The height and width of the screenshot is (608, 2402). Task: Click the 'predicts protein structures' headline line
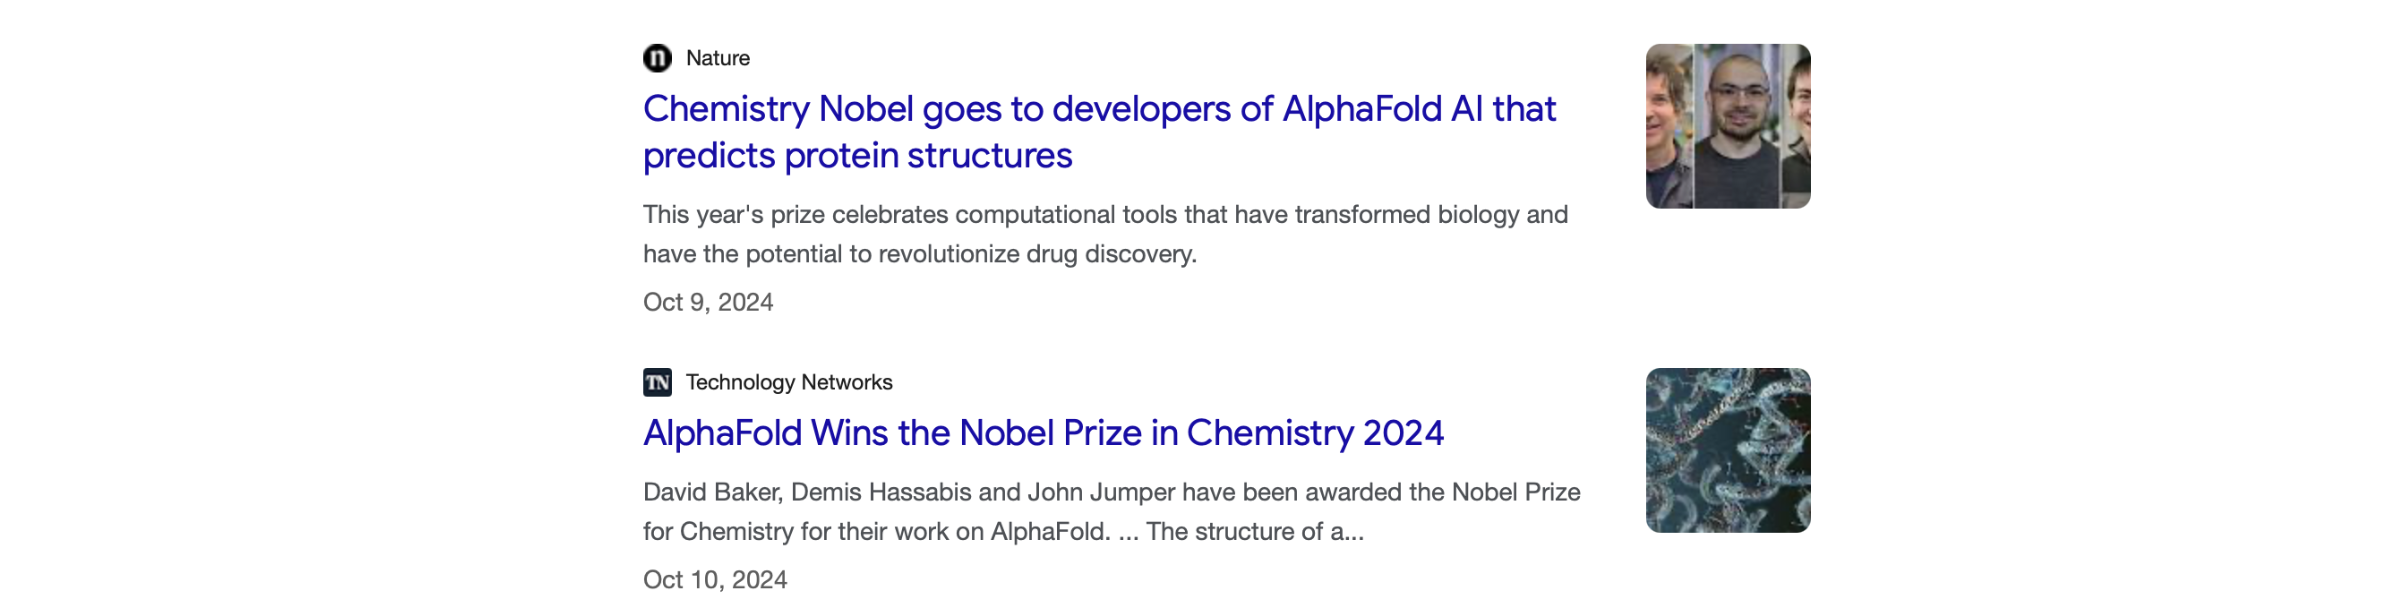tap(857, 156)
